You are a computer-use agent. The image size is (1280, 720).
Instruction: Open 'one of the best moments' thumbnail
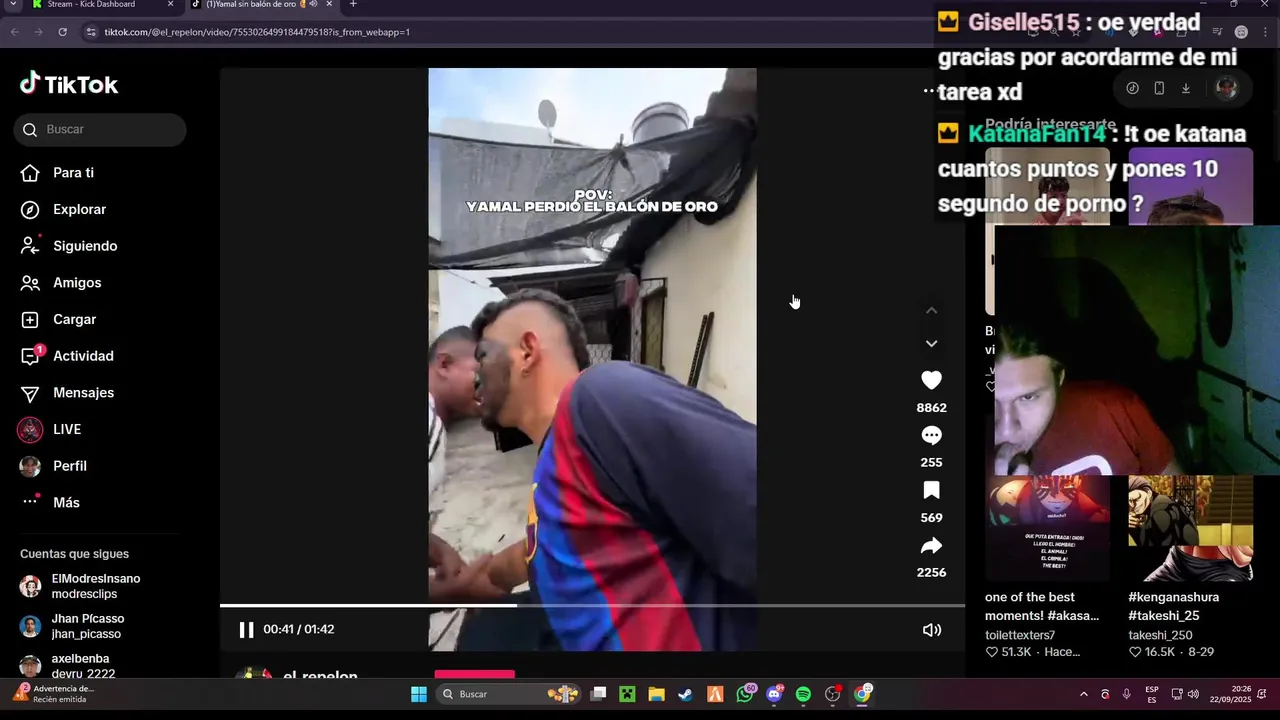[1047, 528]
